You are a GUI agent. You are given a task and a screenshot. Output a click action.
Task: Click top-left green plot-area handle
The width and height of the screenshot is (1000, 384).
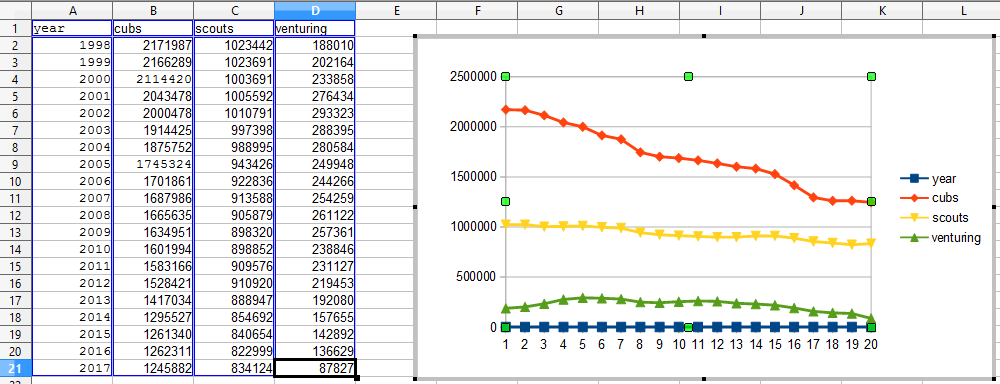point(505,77)
